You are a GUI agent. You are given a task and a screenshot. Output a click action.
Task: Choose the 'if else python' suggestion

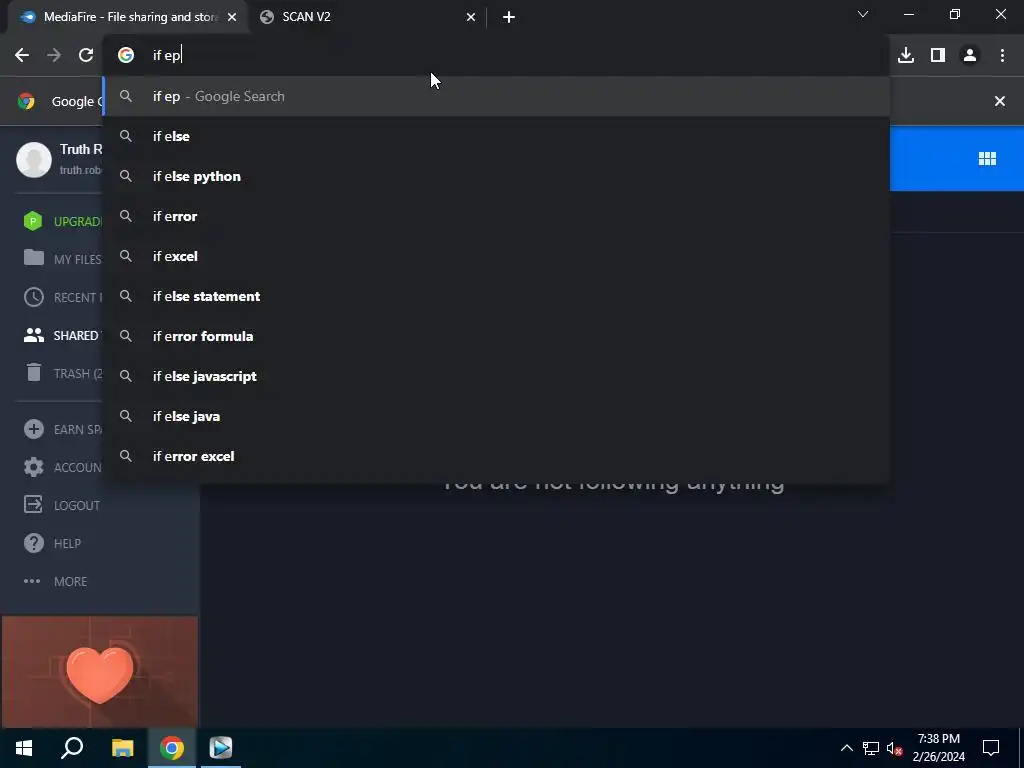pos(496,176)
